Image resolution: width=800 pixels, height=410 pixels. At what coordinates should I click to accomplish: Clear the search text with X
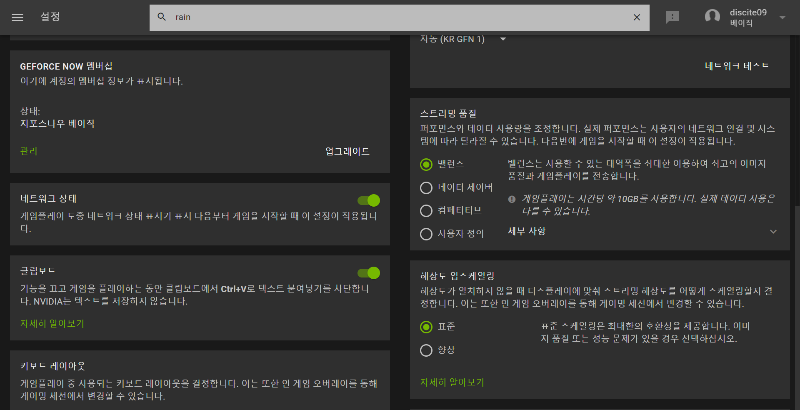pyautogui.click(x=637, y=17)
